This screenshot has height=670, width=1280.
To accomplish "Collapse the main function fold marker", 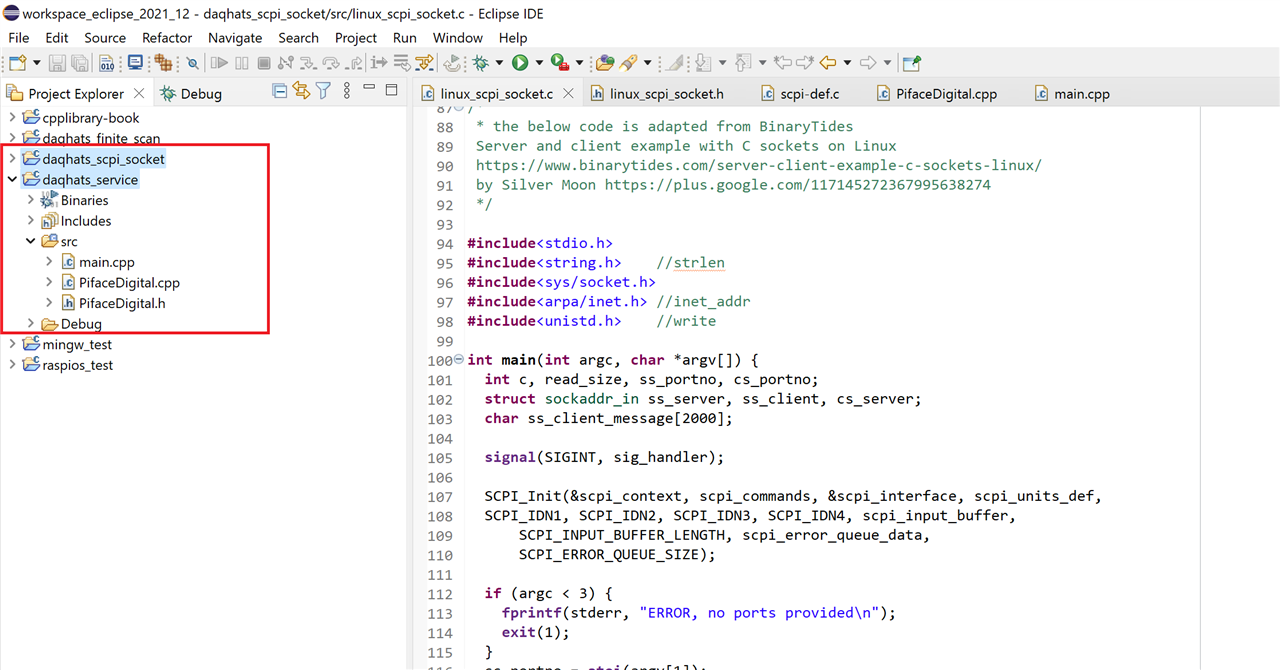I will (x=459, y=360).
